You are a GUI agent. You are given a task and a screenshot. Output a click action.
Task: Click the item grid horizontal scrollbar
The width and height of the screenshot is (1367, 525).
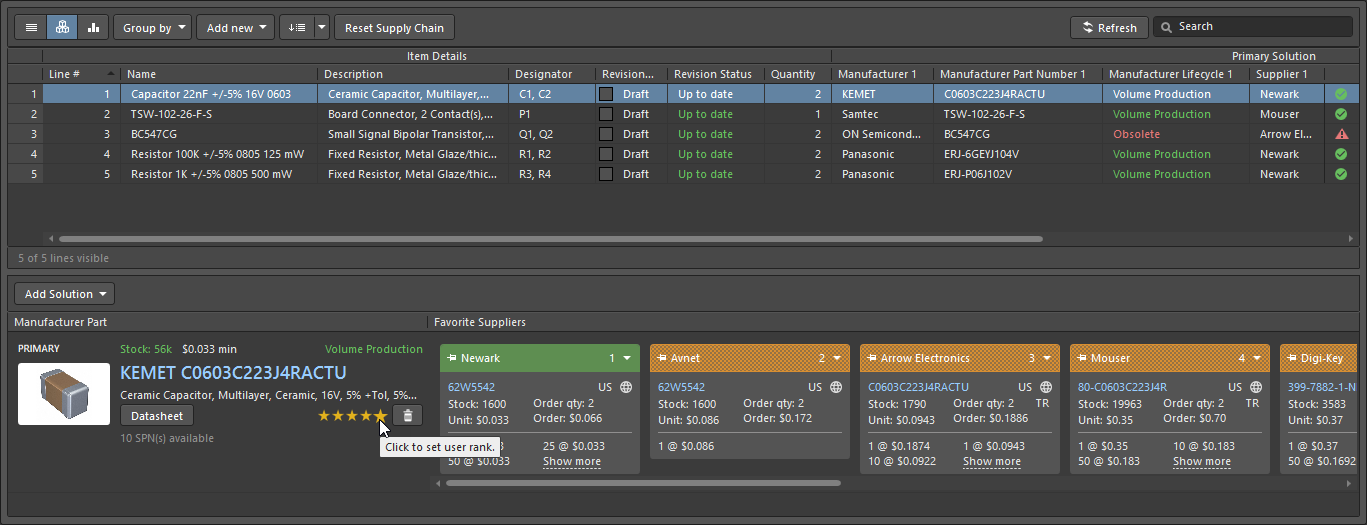point(550,239)
